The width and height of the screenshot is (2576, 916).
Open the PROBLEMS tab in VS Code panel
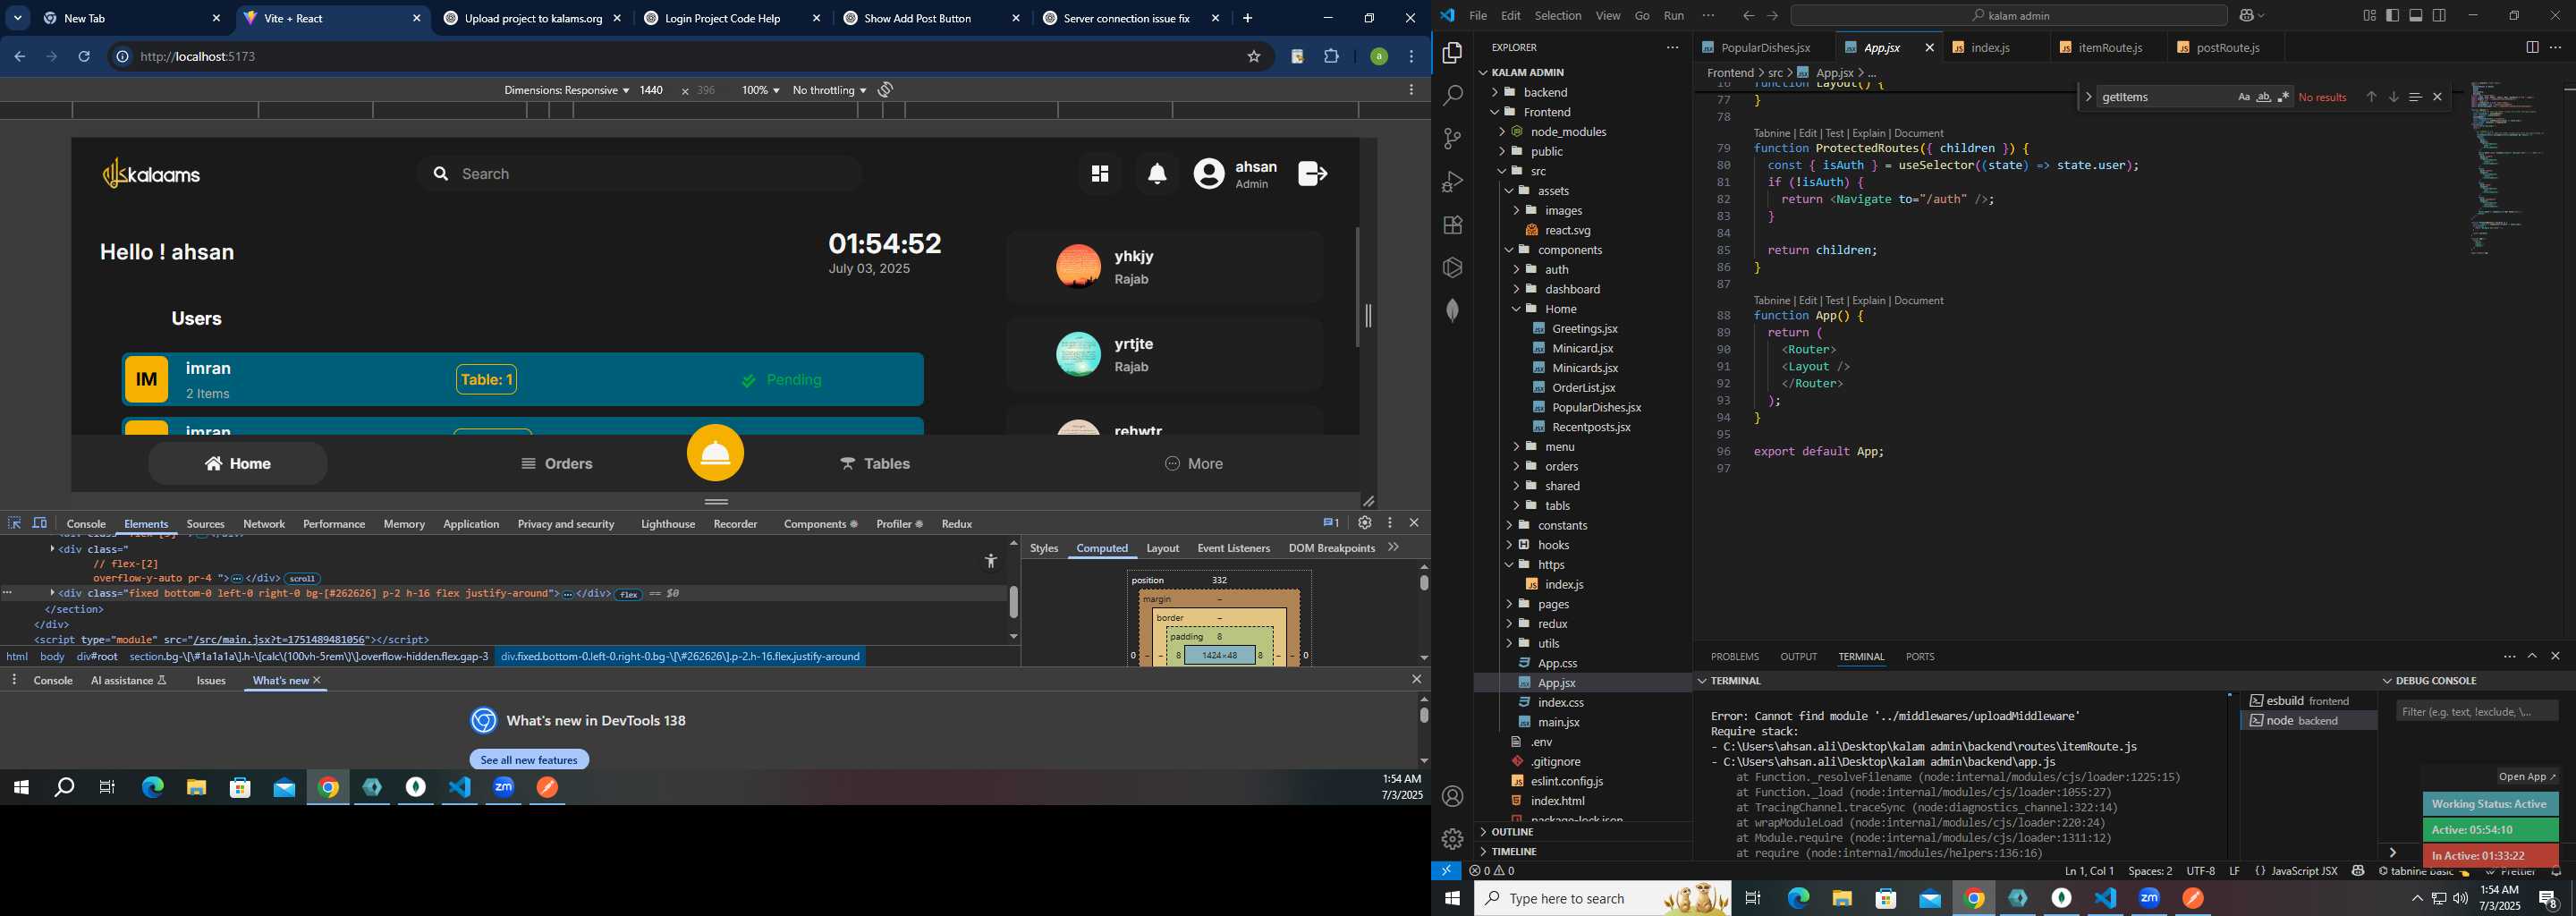pos(1734,657)
